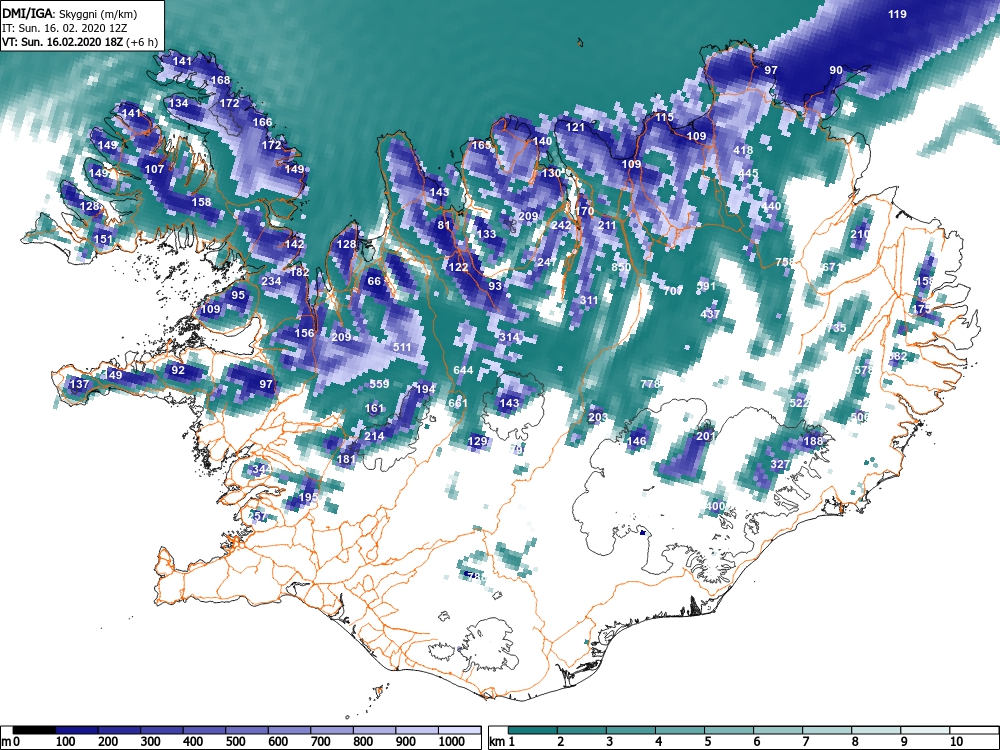This screenshot has height=750, width=1000.
Task: Click the visibility value 344
Action: 261,469
